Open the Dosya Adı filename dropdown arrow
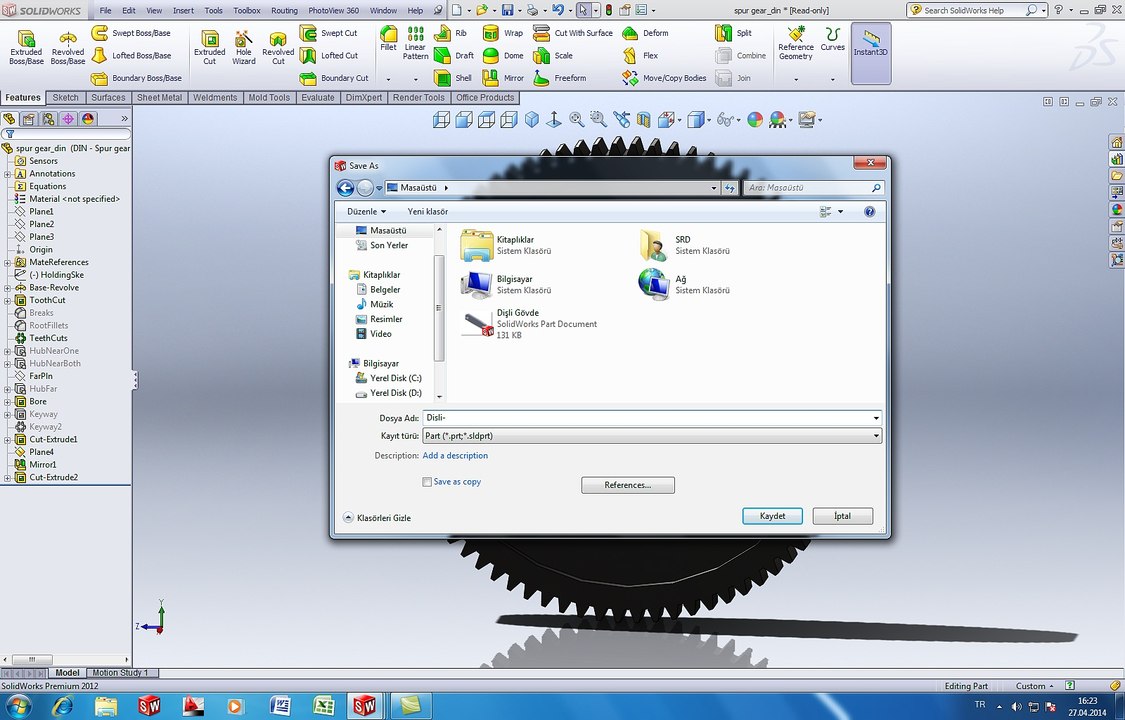 click(876, 418)
